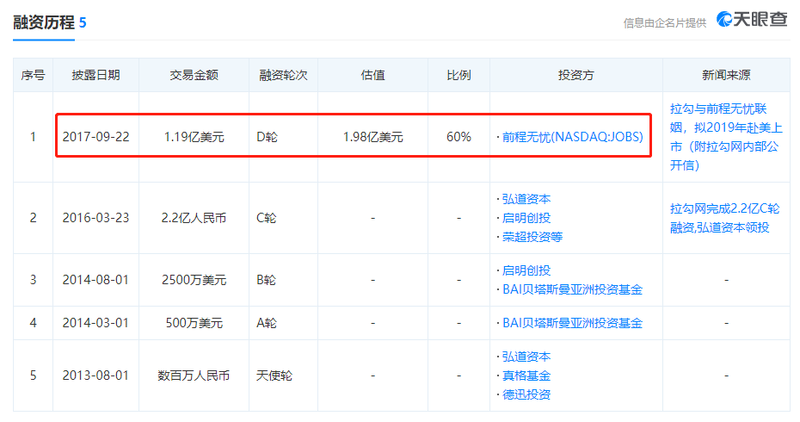Image resolution: width=800 pixels, height=422 pixels.
Task: Click the 序号 column header
Action: click(33, 75)
